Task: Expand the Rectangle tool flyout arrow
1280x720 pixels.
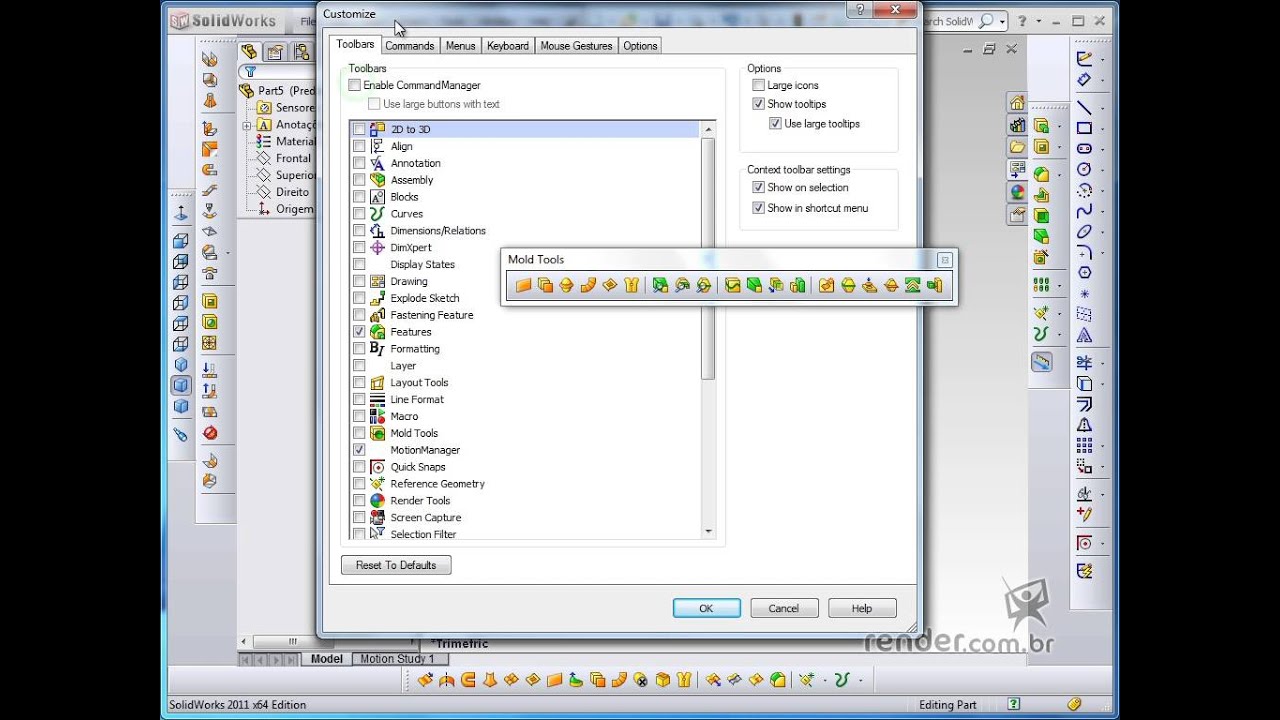Action: pyautogui.click(x=1101, y=128)
